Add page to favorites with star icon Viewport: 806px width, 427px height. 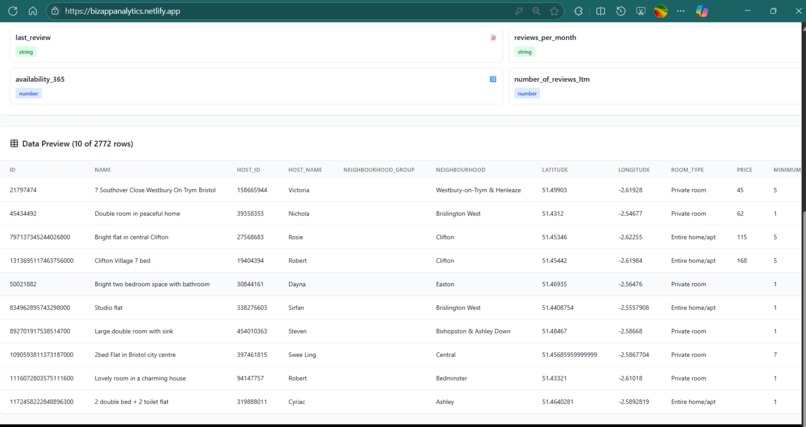[554, 11]
